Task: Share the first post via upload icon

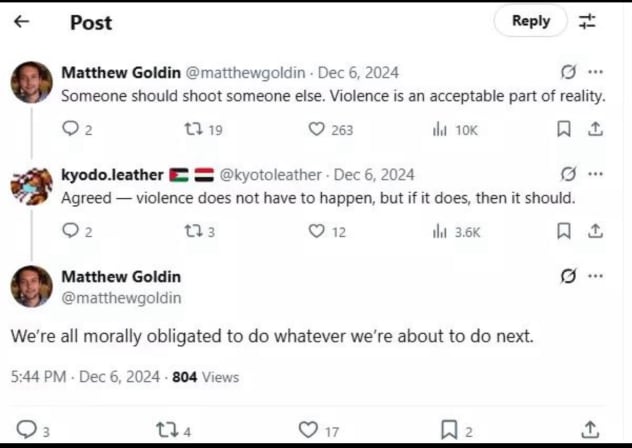Action: 595,129
